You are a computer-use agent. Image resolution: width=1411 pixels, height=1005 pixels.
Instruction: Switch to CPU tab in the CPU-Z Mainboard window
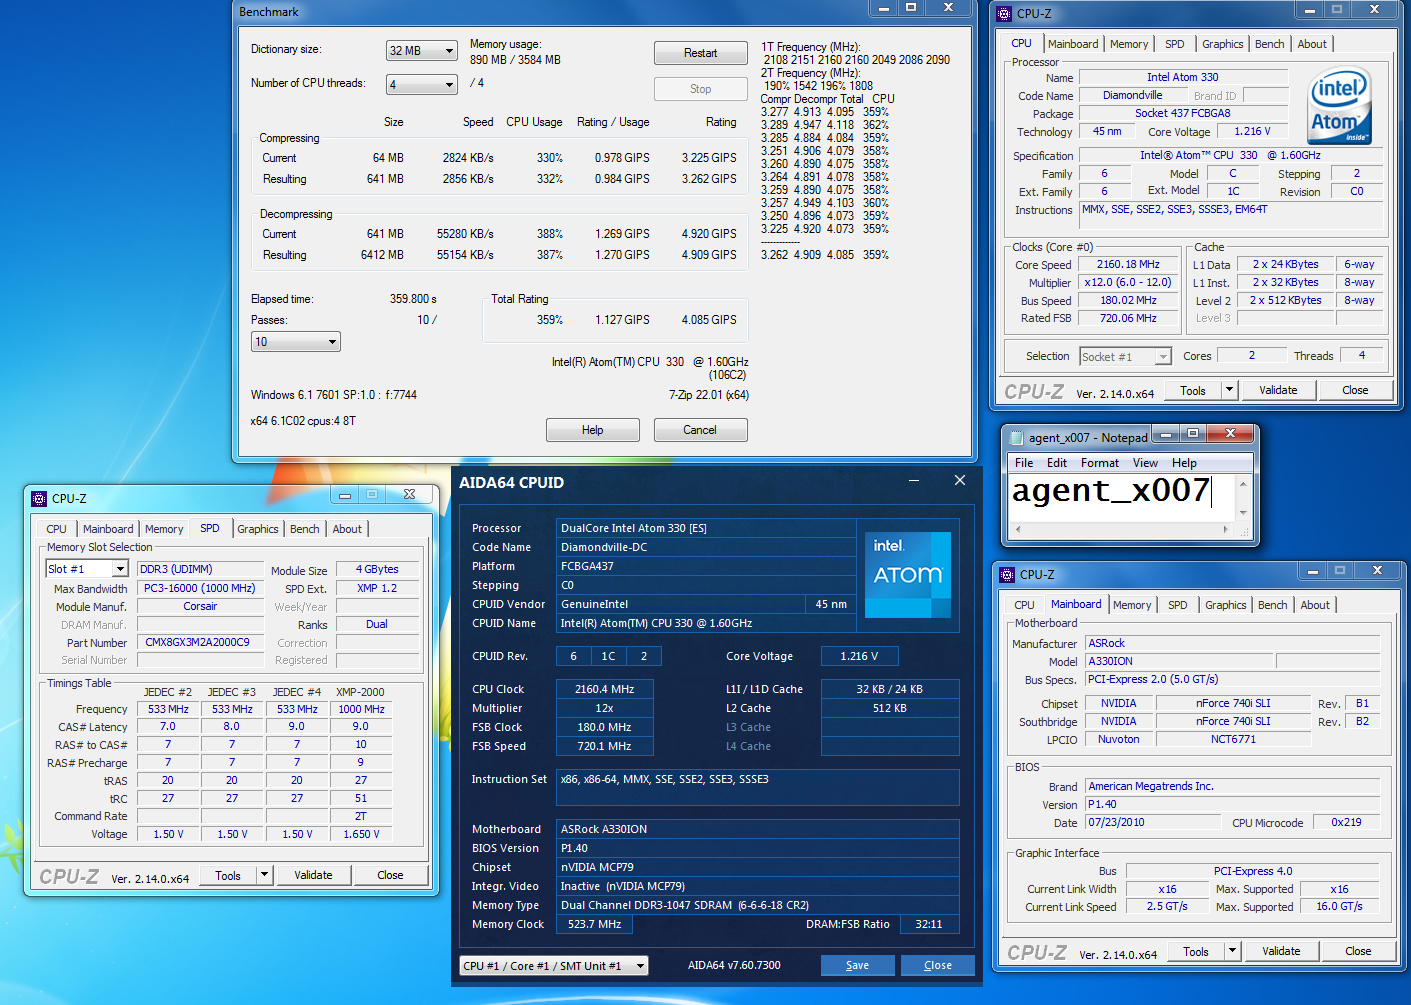(1024, 605)
